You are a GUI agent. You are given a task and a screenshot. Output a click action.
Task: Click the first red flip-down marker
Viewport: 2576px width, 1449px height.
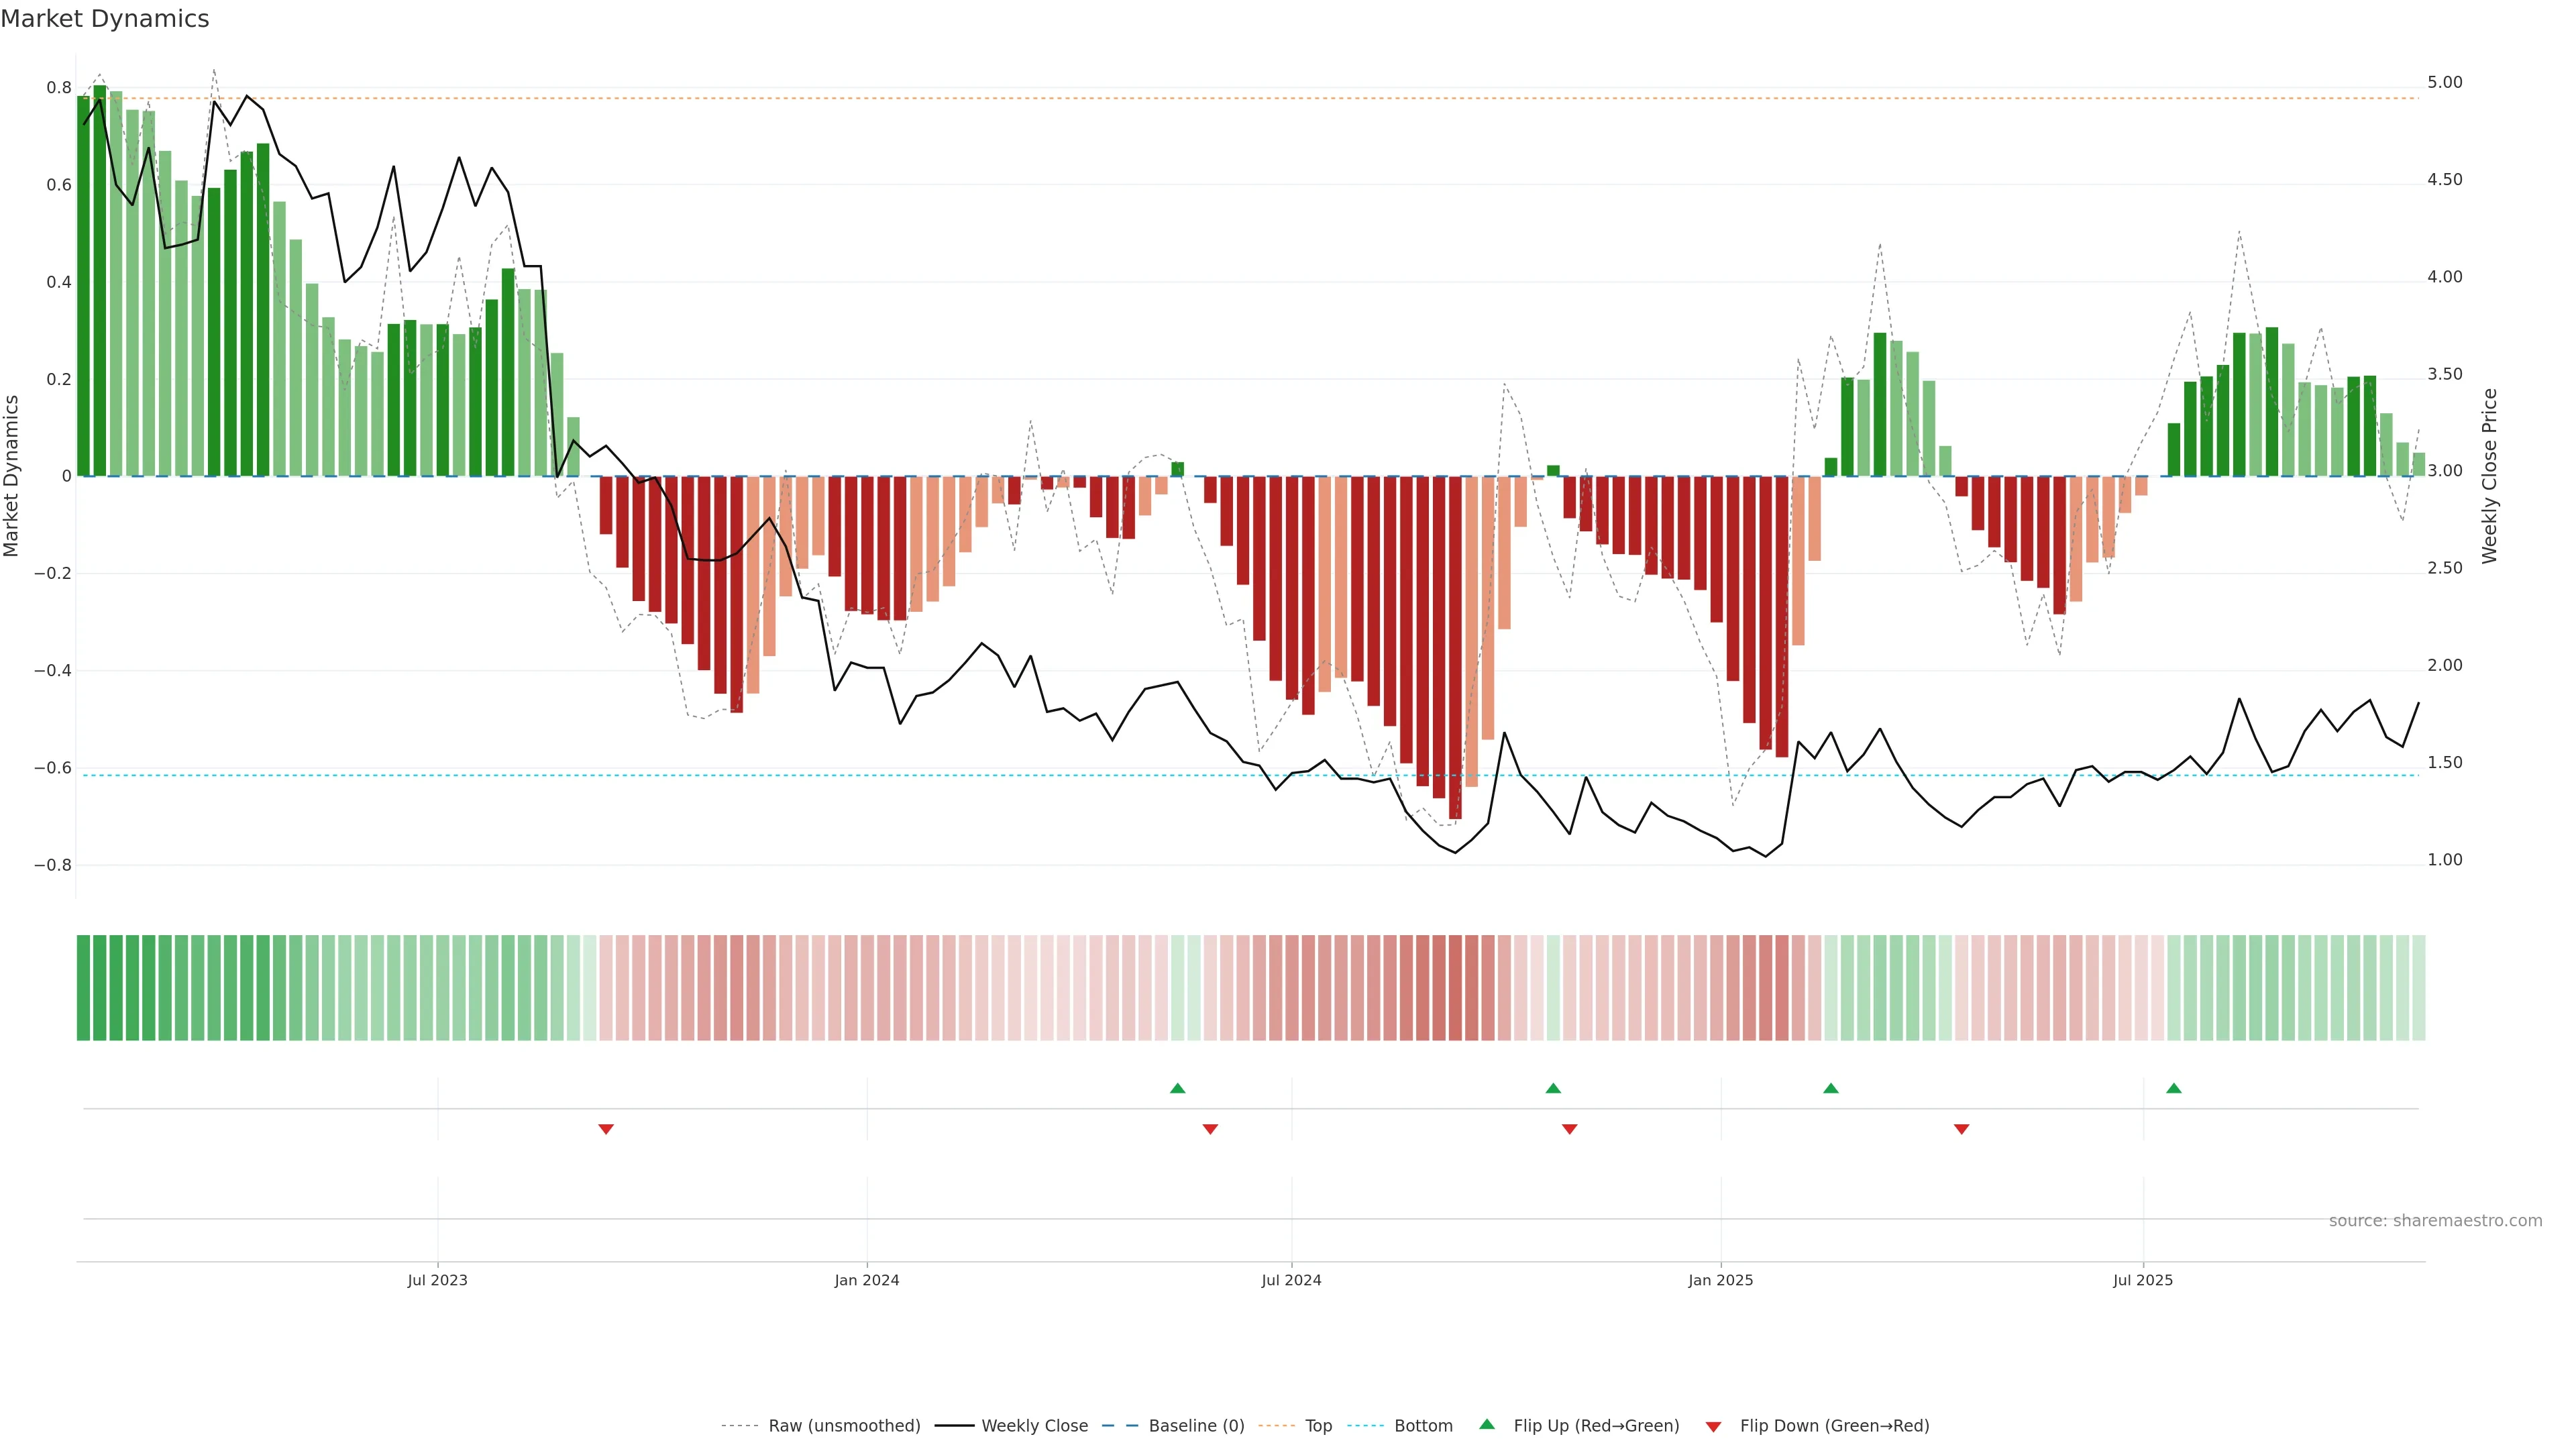606,1129
